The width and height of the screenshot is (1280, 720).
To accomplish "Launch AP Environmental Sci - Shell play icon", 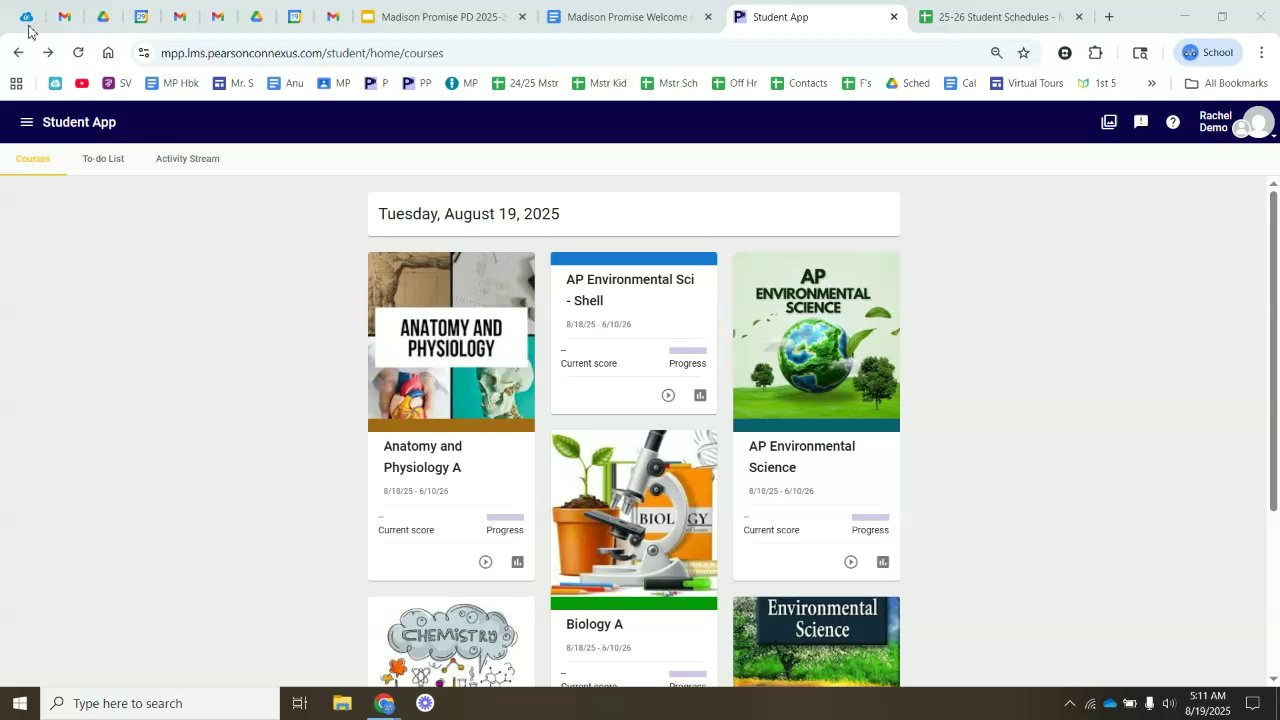I will pos(668,395).
